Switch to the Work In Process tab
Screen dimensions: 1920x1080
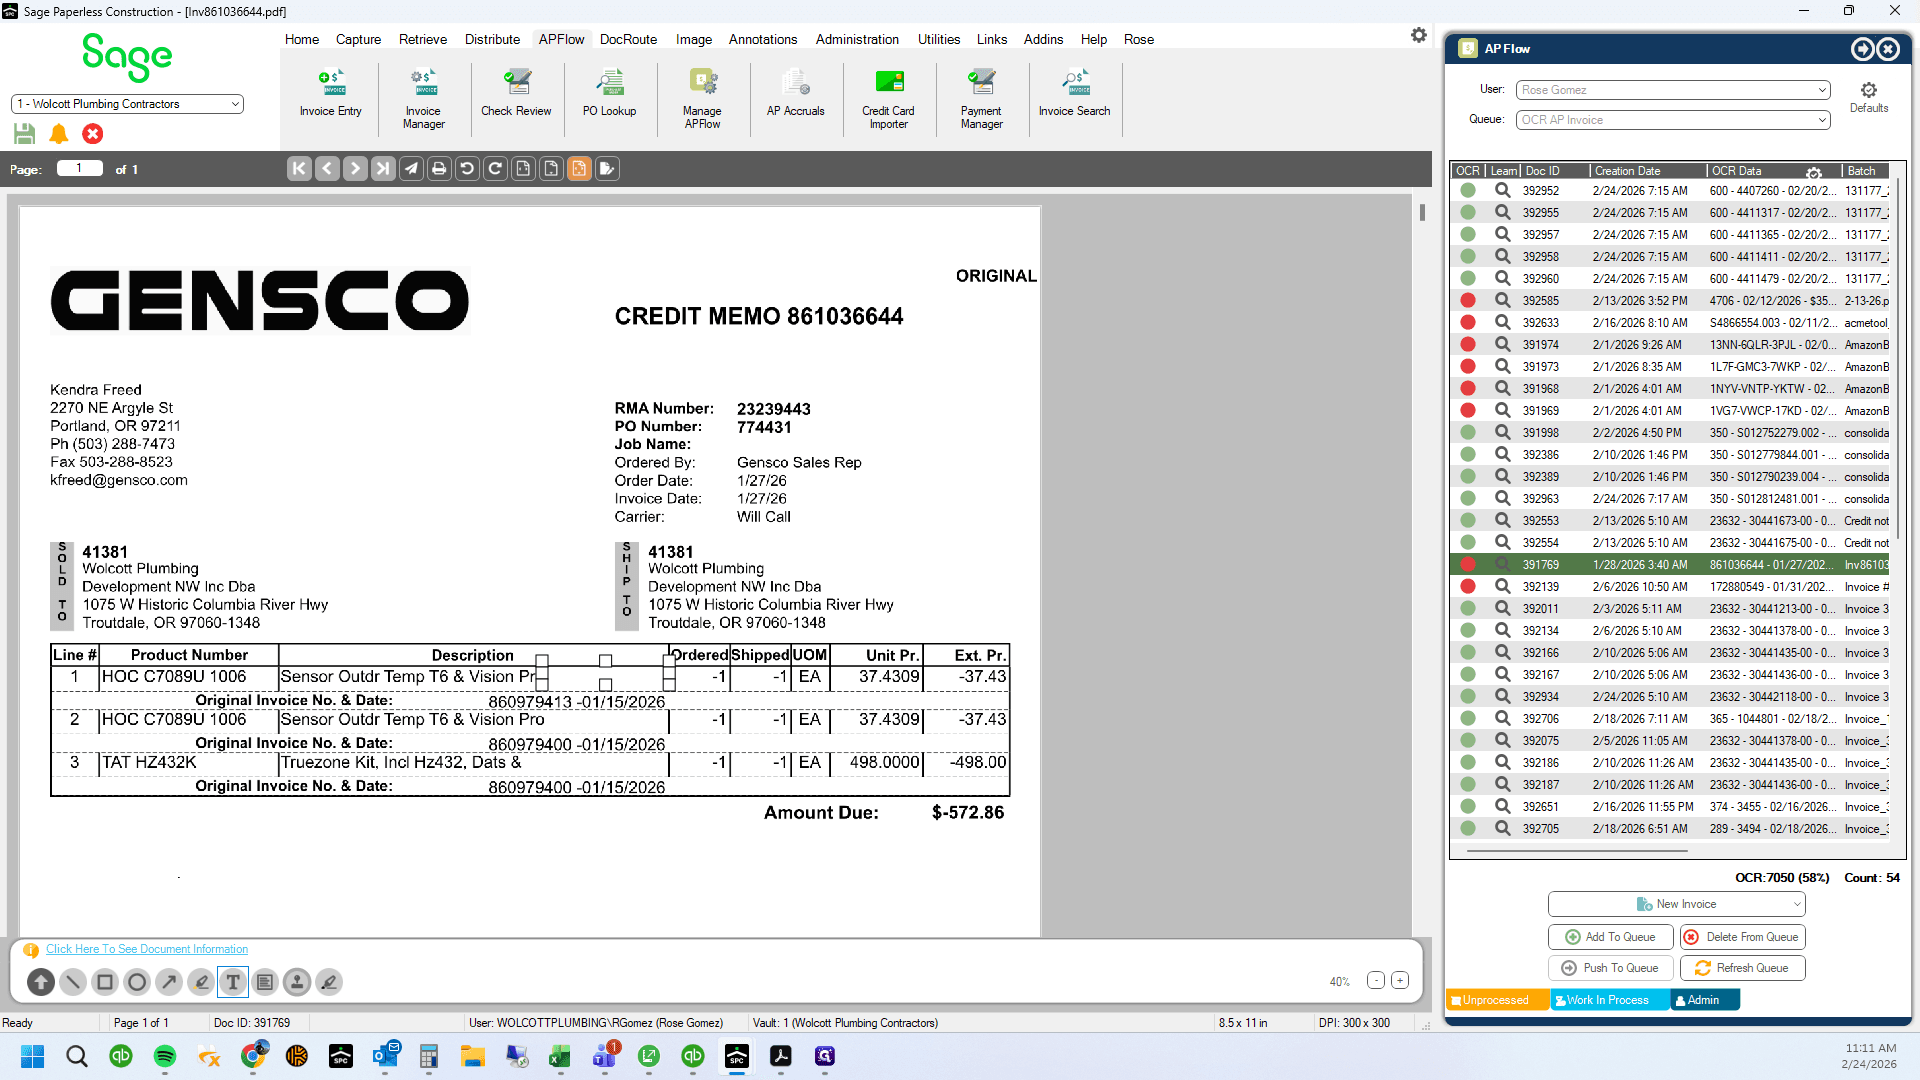[1609, 1000]
